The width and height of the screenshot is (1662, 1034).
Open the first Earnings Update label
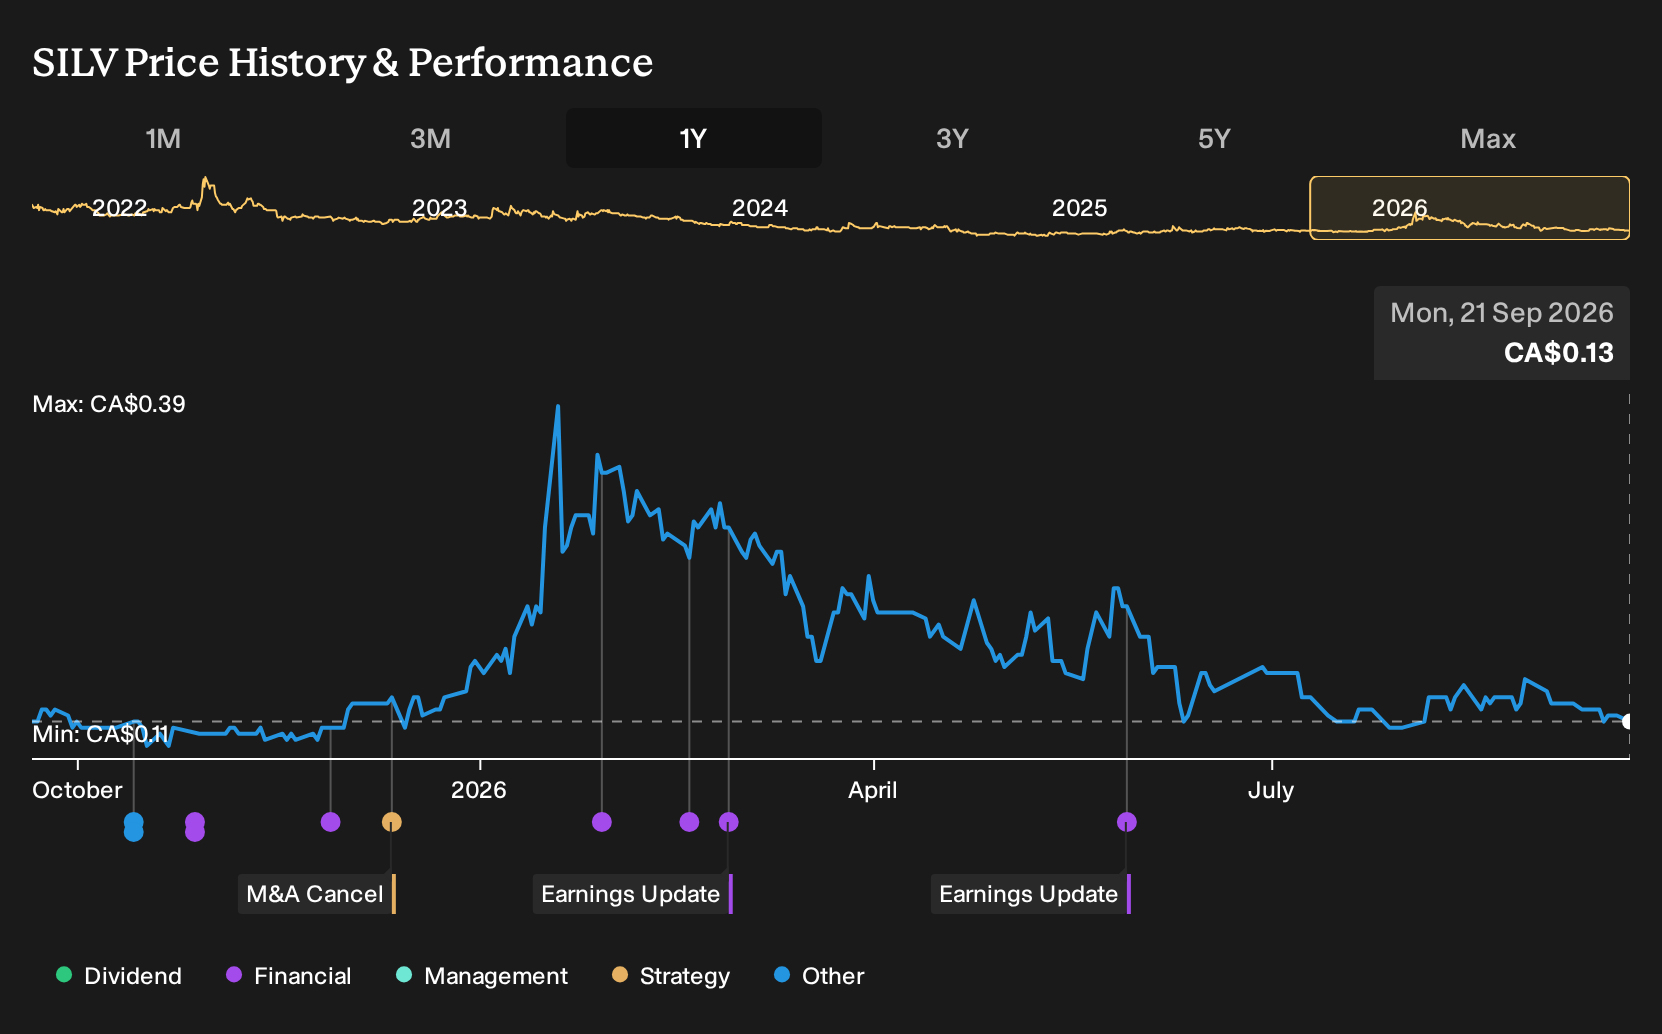click(x=632, y=894)
